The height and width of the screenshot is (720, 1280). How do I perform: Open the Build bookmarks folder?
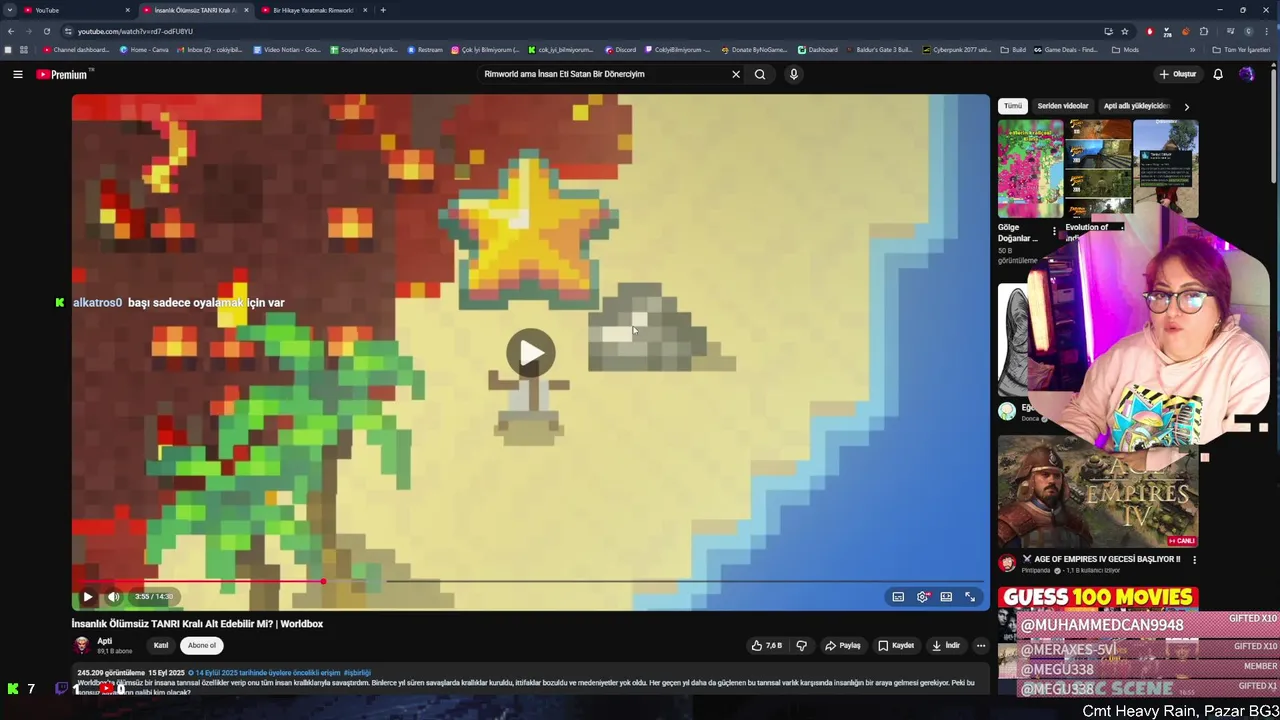[1013, 50]
